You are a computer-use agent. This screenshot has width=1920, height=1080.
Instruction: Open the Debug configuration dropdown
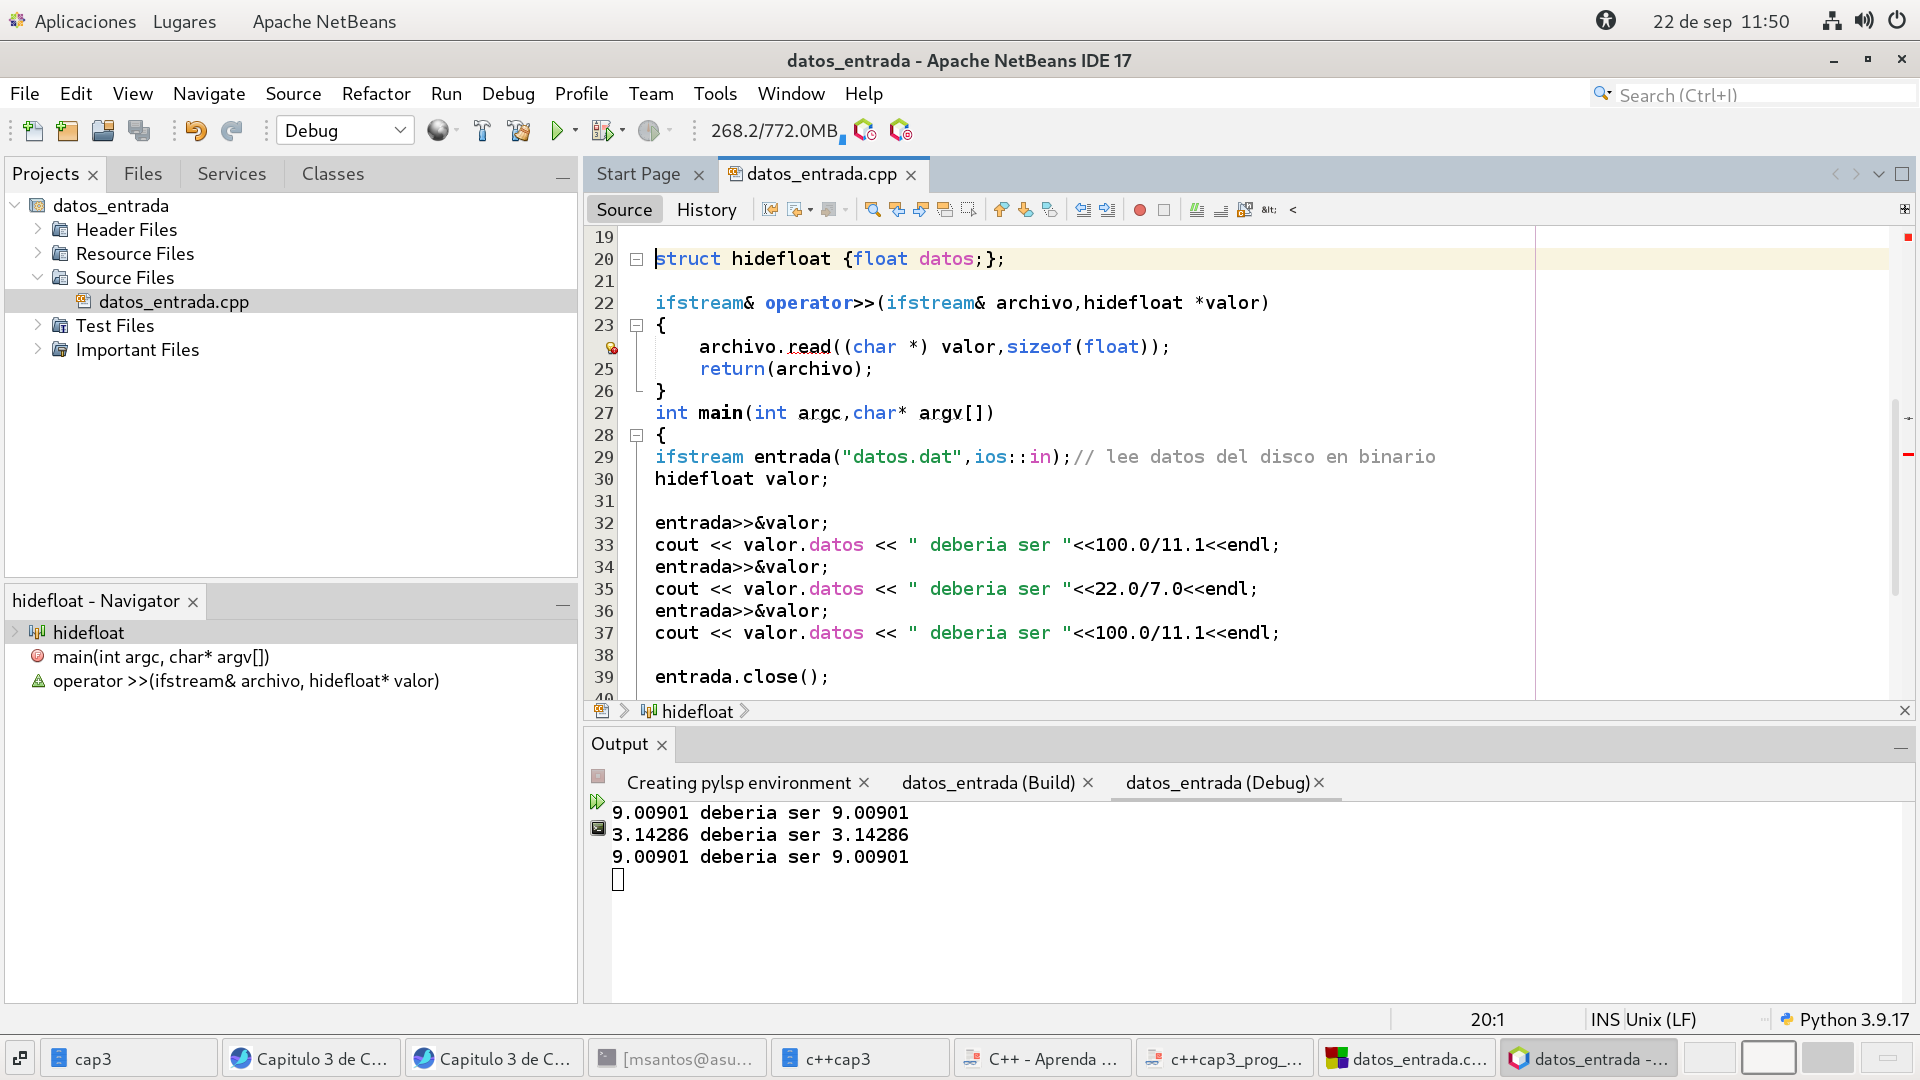345,131
